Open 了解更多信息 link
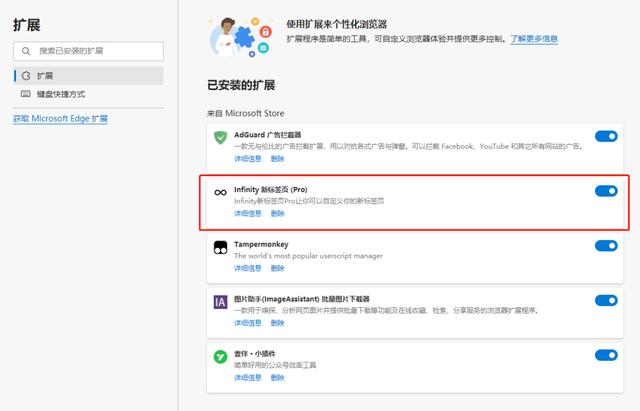Viewport: 640px width, 411px height. tap(534, 39)
